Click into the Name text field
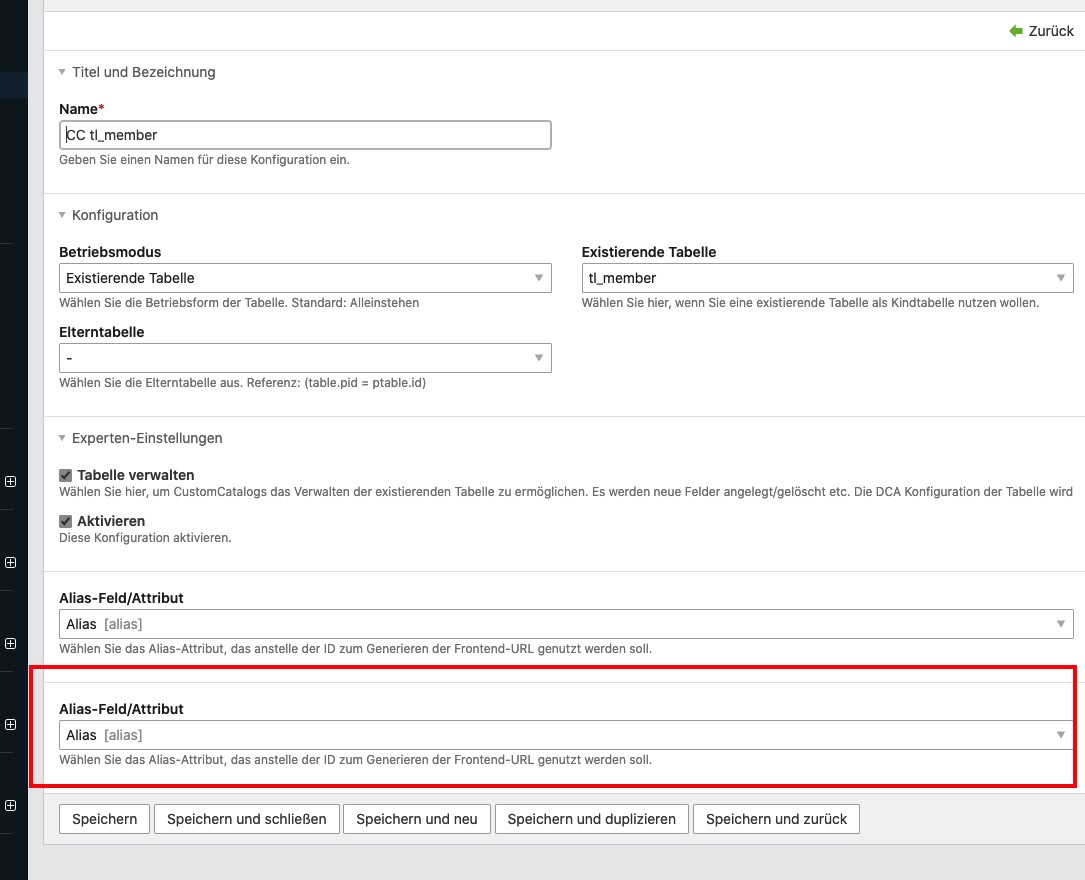The height and width of the screenshot is (880, 1085). [305, 135]
